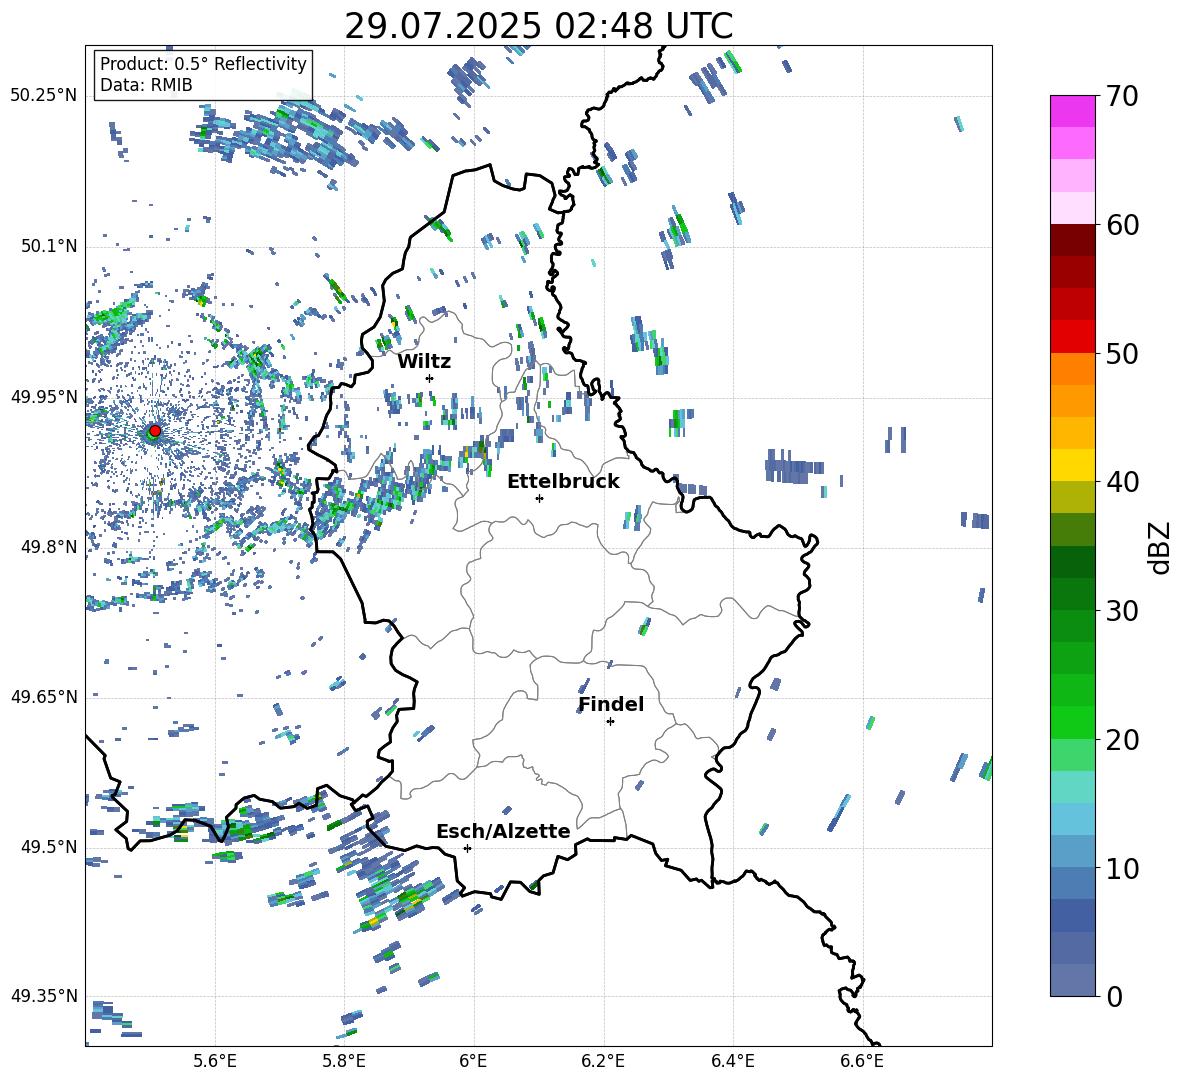Click the 10 colorbar tick label
The height and width of the screenshot is (1081, 1184).
point(1122,868)
